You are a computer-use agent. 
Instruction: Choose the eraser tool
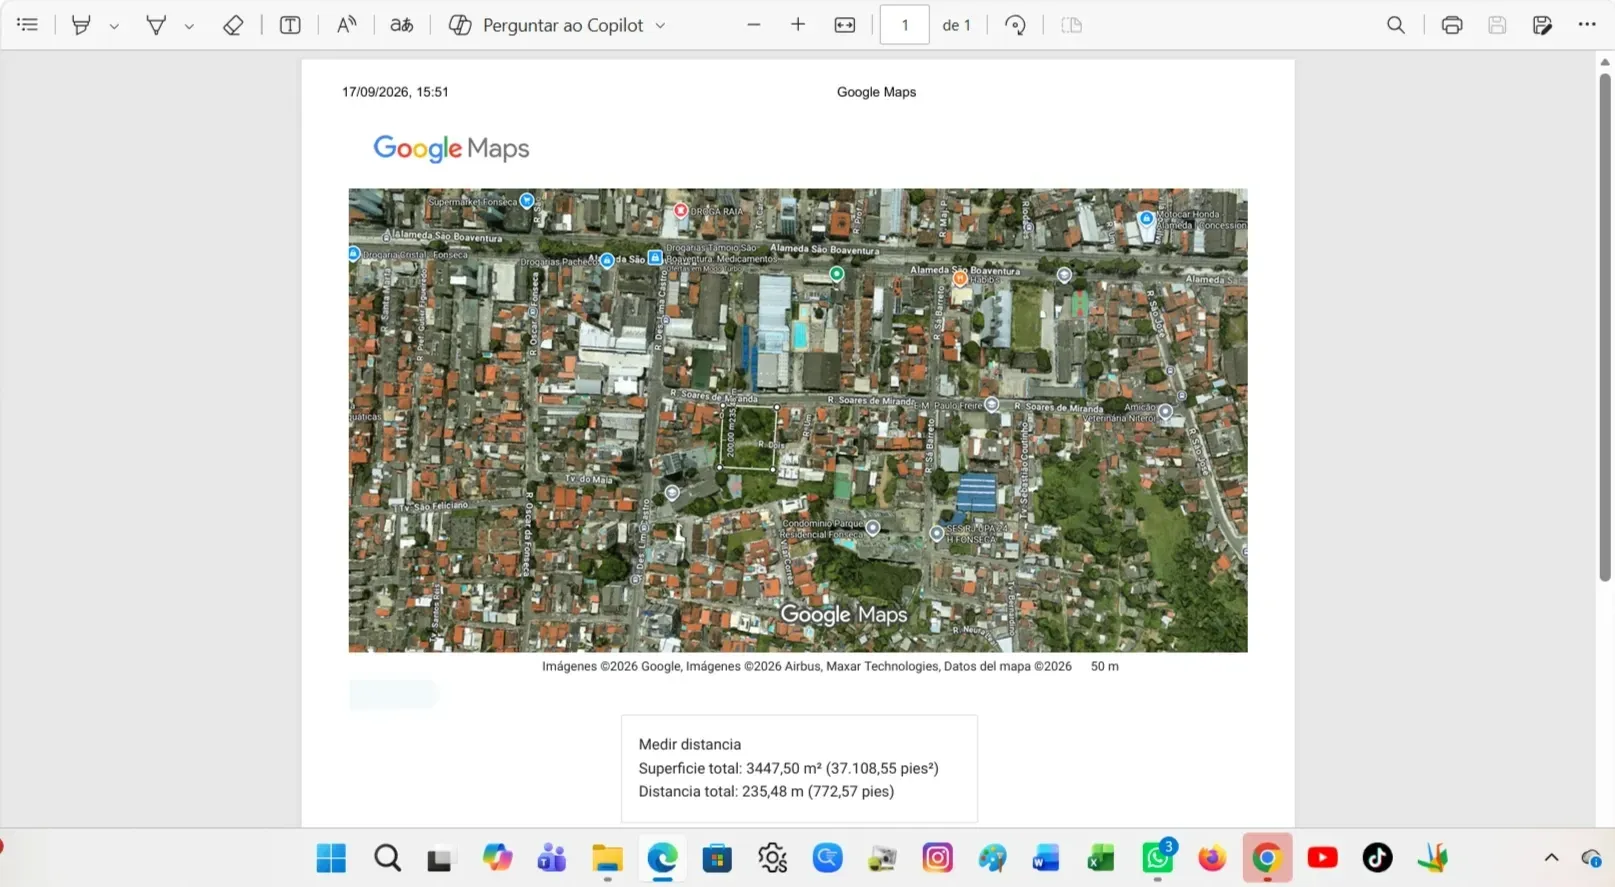[233, 25]
